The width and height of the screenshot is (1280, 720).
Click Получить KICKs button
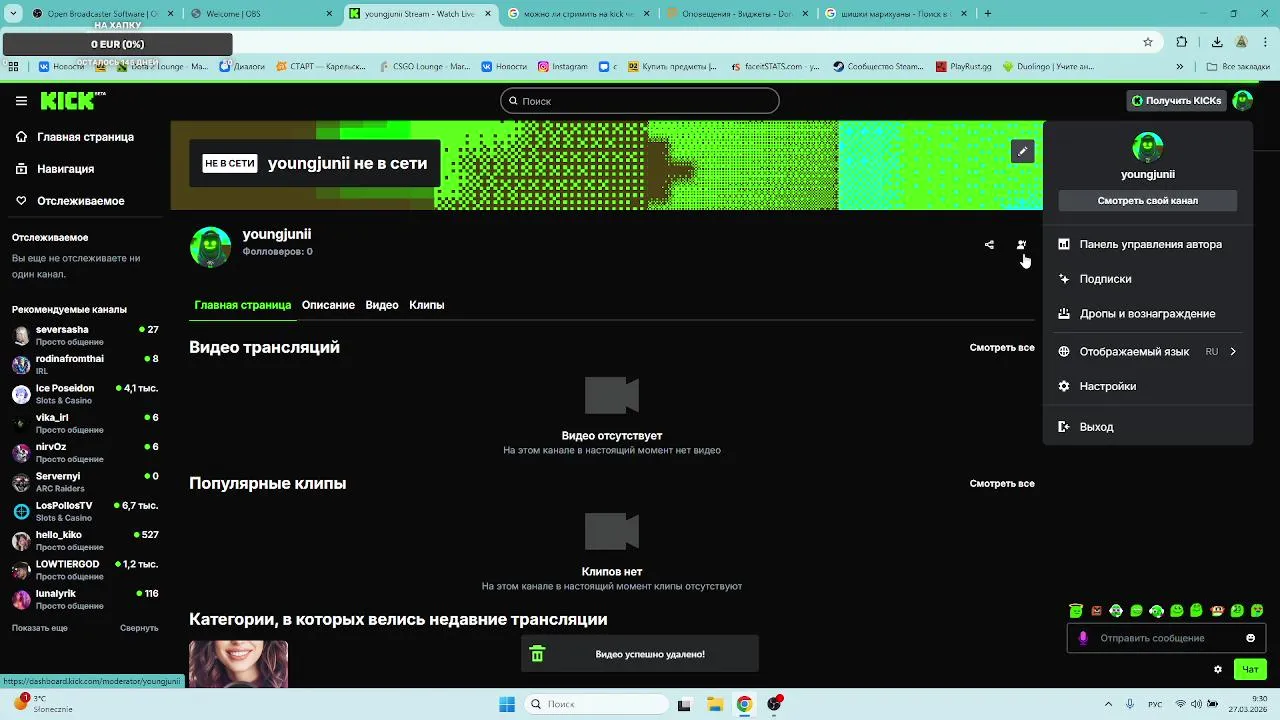pyautogui.click(x=1176, y=101)
